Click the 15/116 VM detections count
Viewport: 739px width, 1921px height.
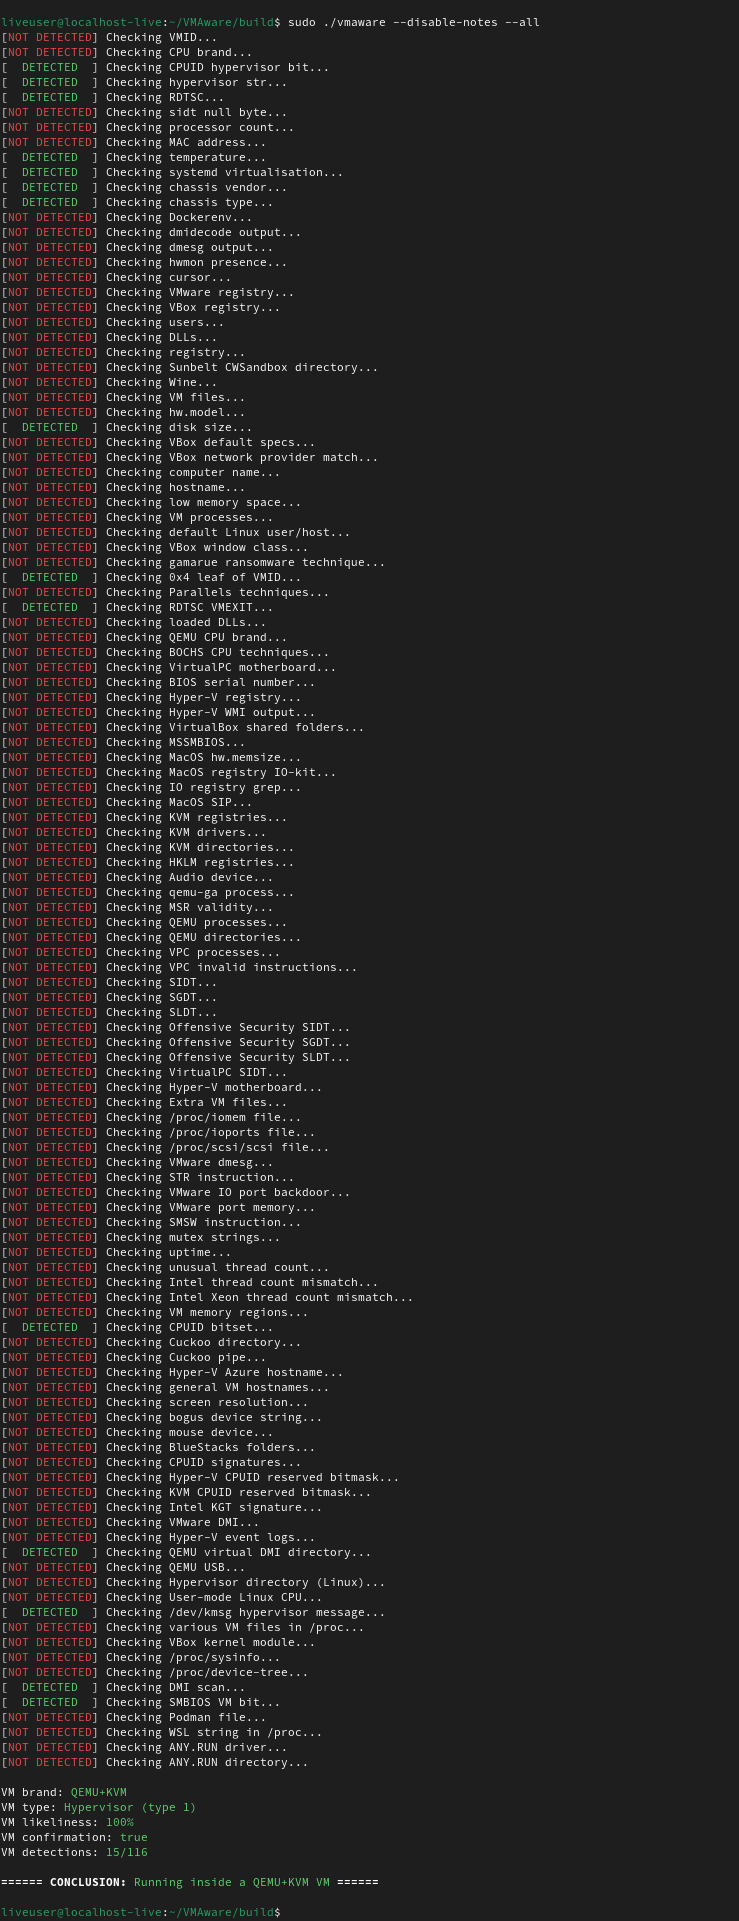coord(123,1851)
